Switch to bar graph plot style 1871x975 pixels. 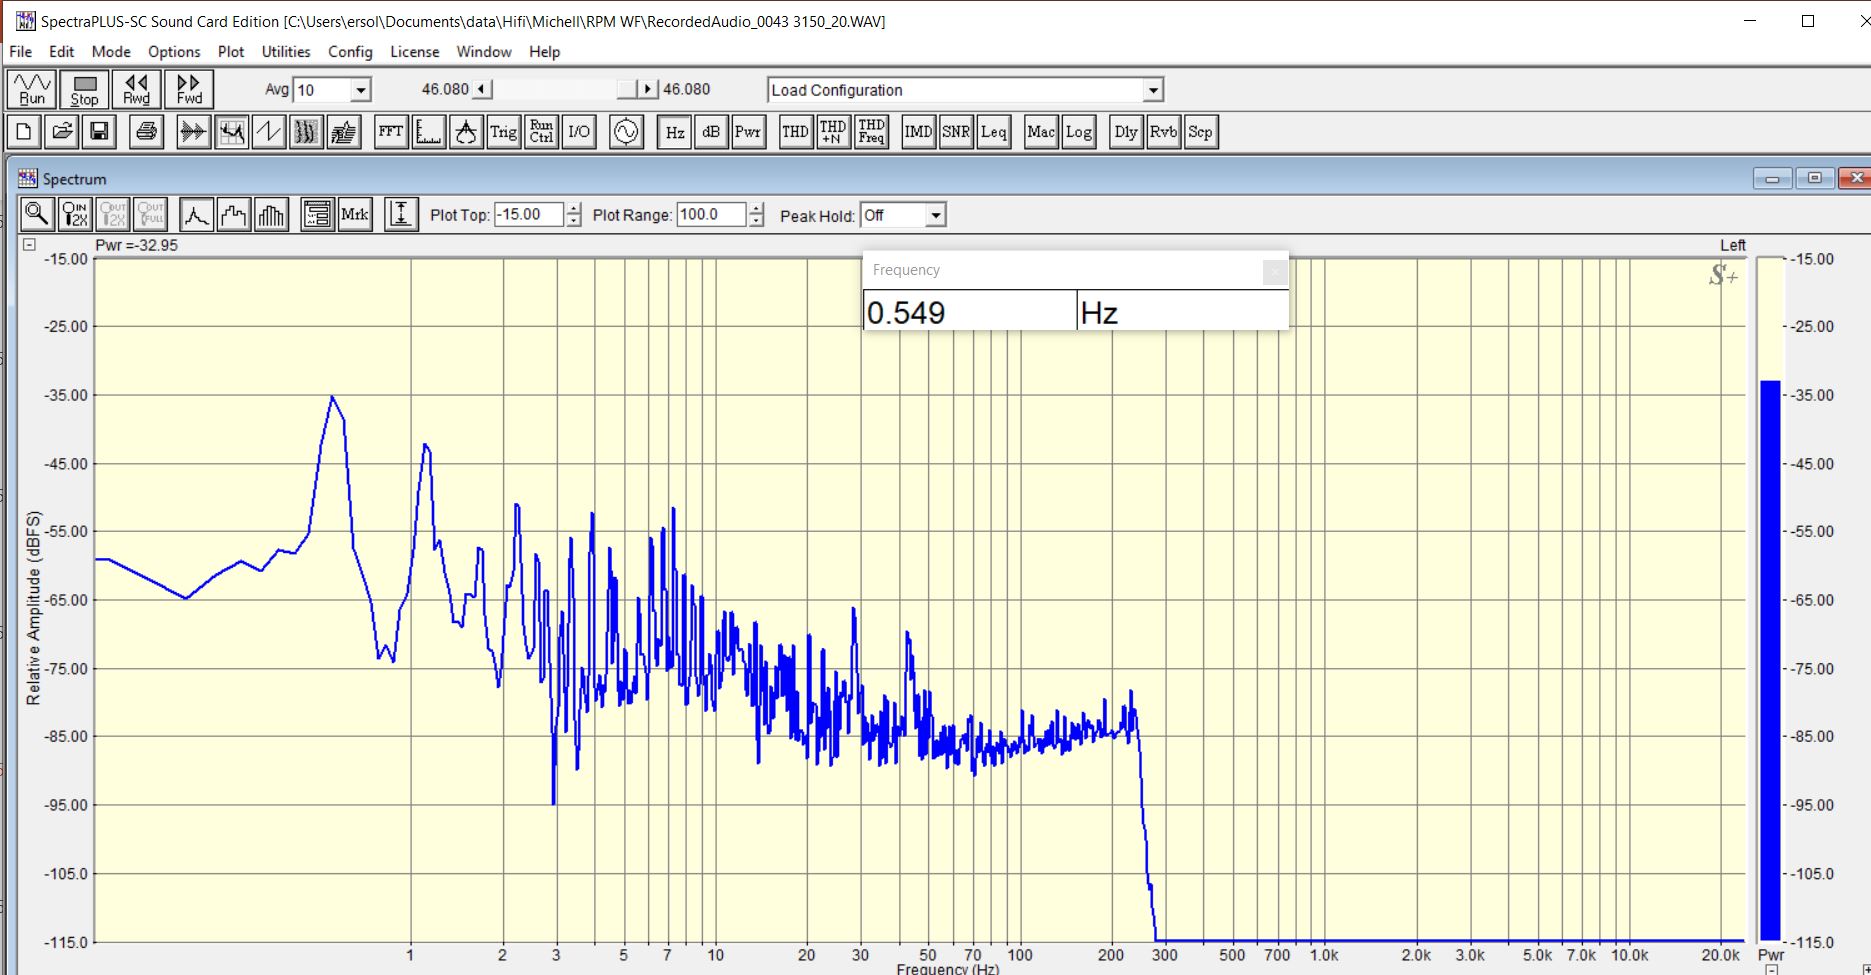[x=271, y=214]
